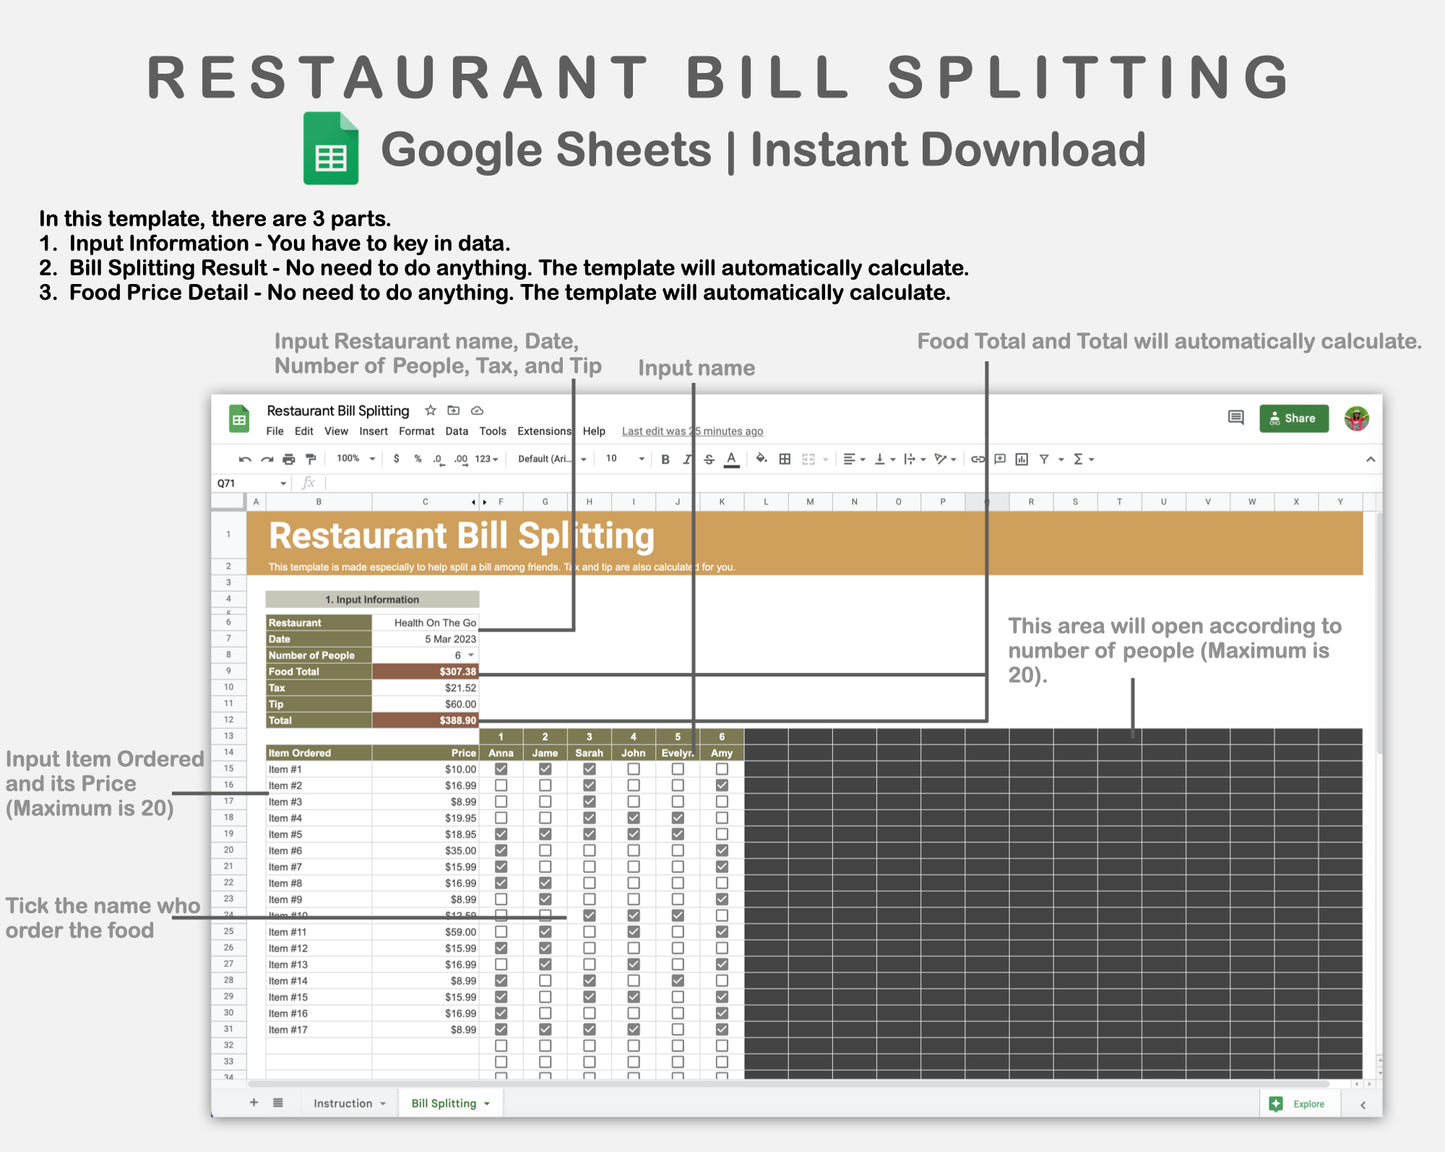Click the Fill color icon
Screen dimensions: 1445x1152
coord(759,458)
